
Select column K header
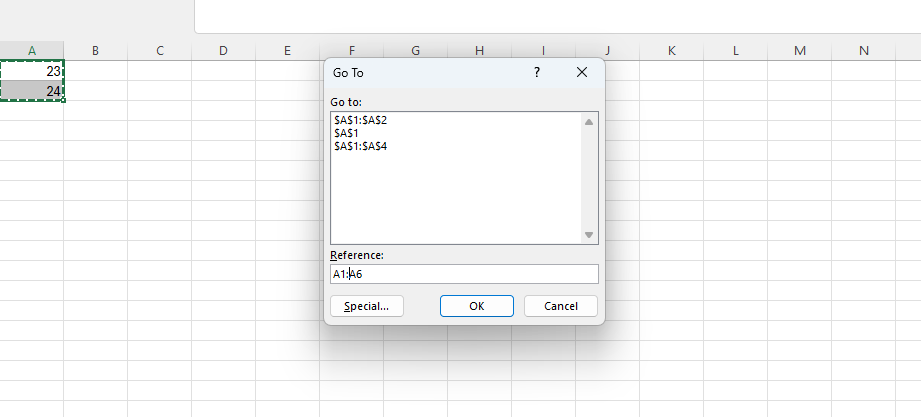pos(671,51)
